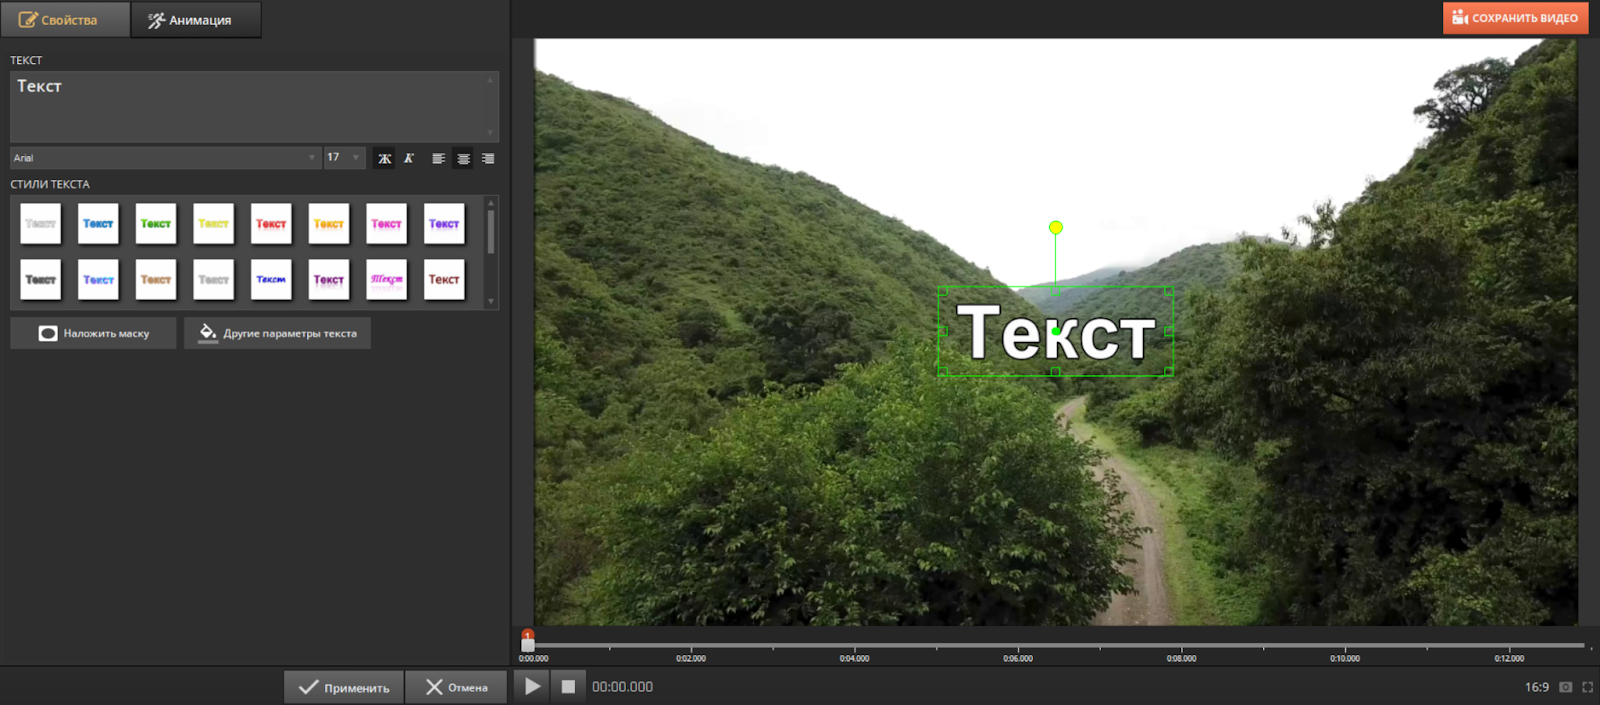Open the 16:9 aspect ratio selector

tap(1536, 687)
